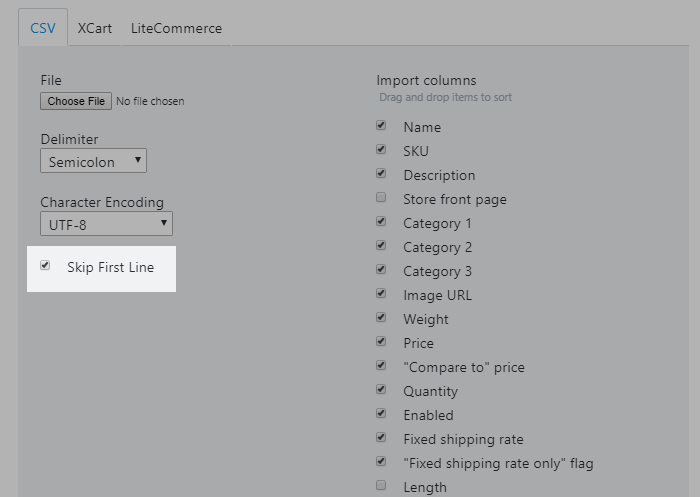Click the Choose File button
Viewport: 700px width, 497px height.
point(76,101)
